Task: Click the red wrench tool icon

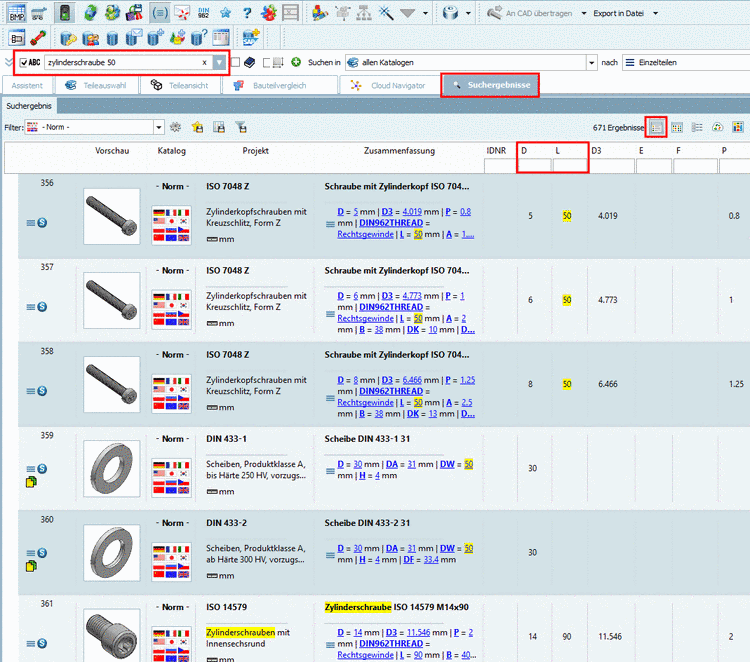Action: click(x=38, y=37)
